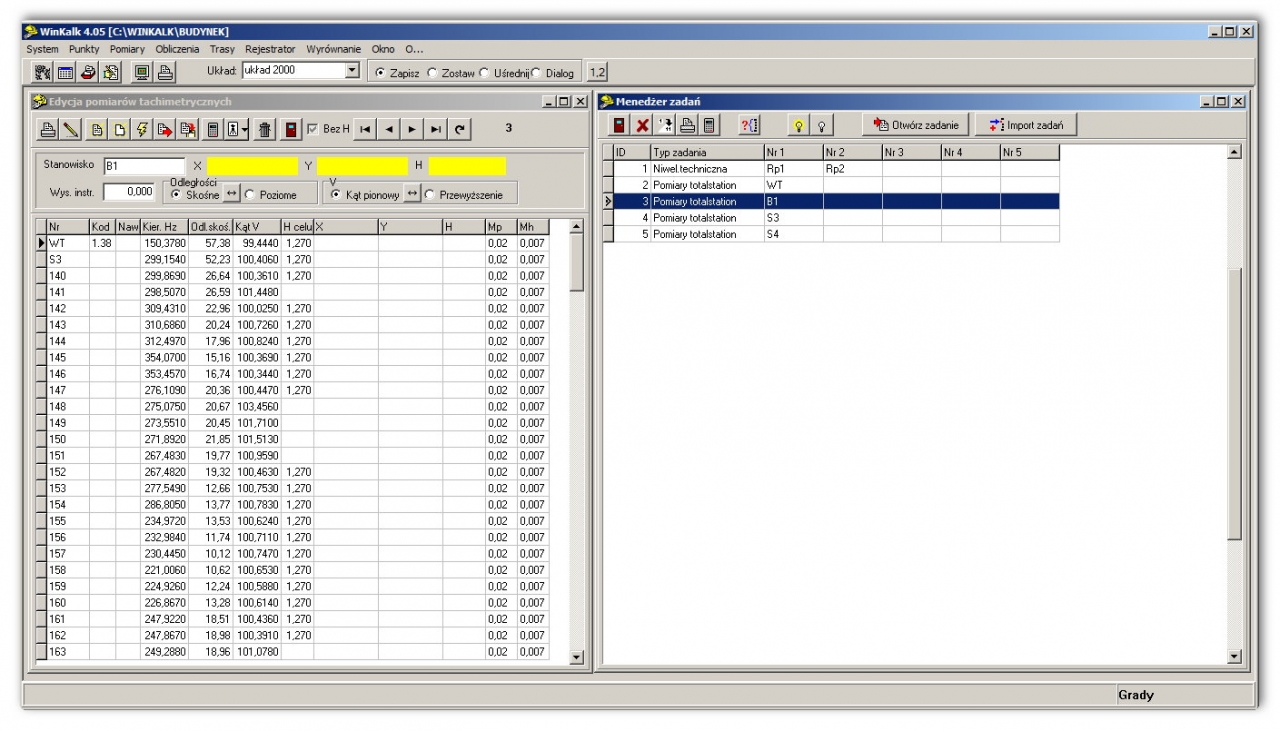The width and height of the screenshot is (1280, 731).
Task: Click the Typ zadania column header
Action: tap(706, 152)
